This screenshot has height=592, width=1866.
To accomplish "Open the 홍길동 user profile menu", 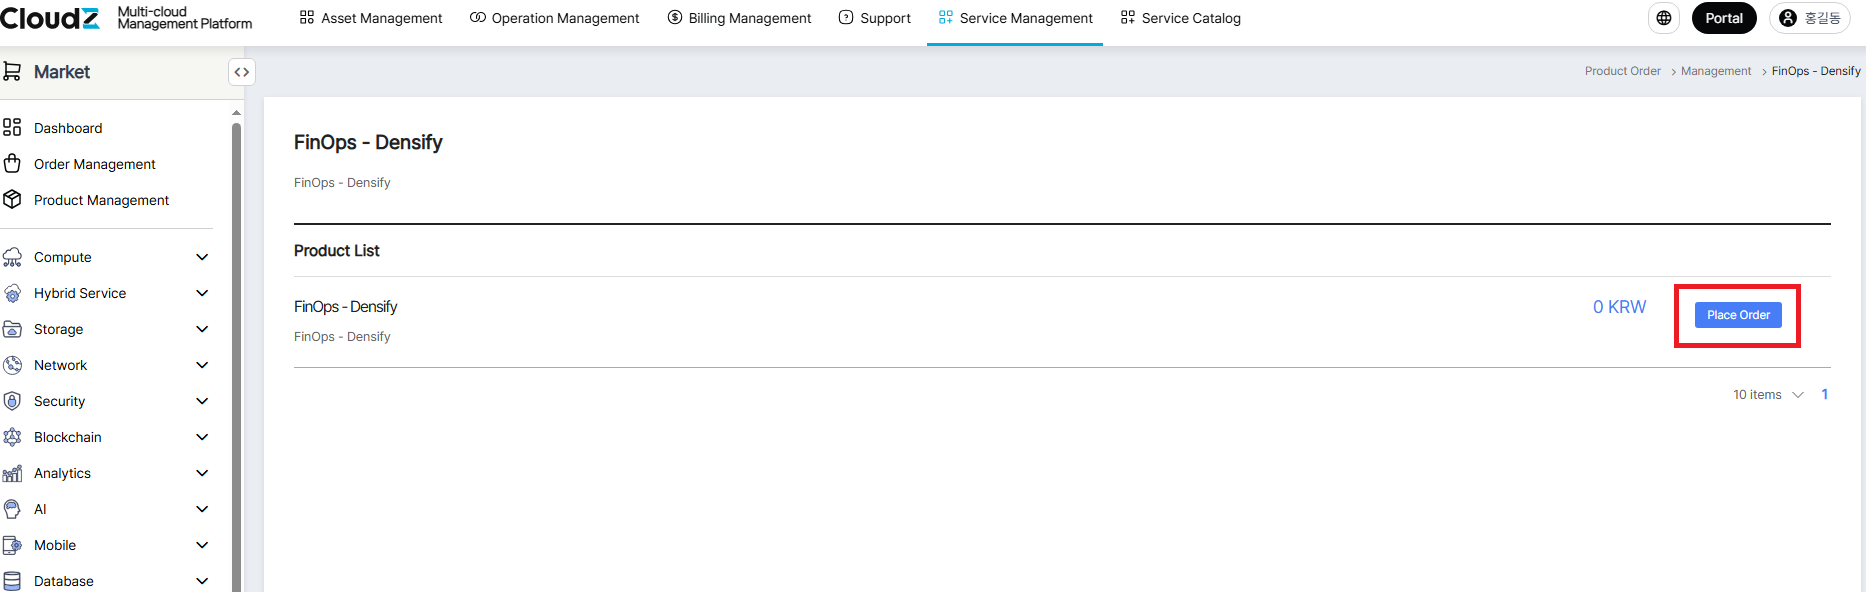I will pyautogui.click(x=1811, y=18).
